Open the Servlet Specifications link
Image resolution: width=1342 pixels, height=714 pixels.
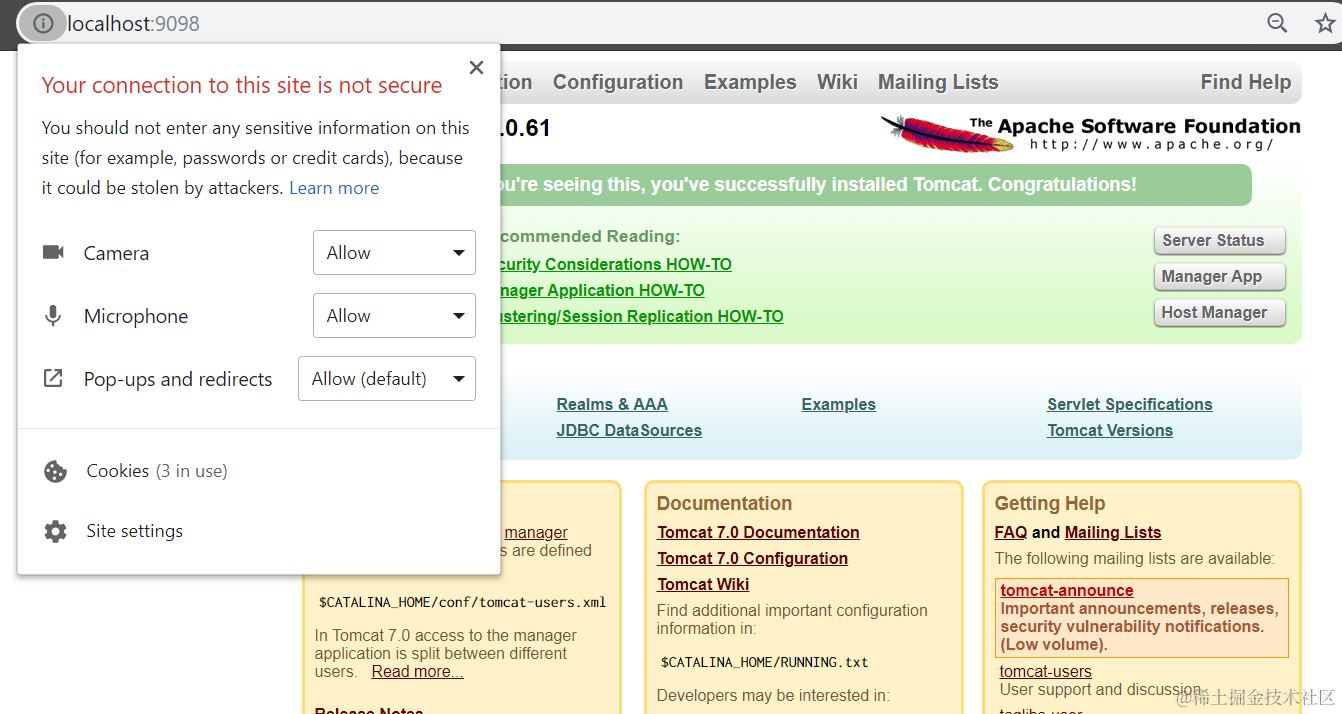coord(1130,404)
